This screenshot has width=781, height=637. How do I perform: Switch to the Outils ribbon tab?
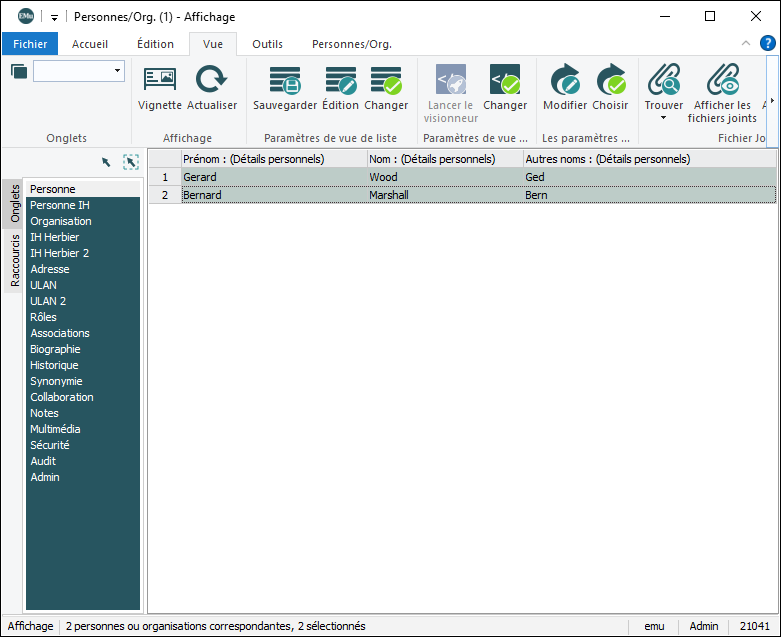pos(267,44)
